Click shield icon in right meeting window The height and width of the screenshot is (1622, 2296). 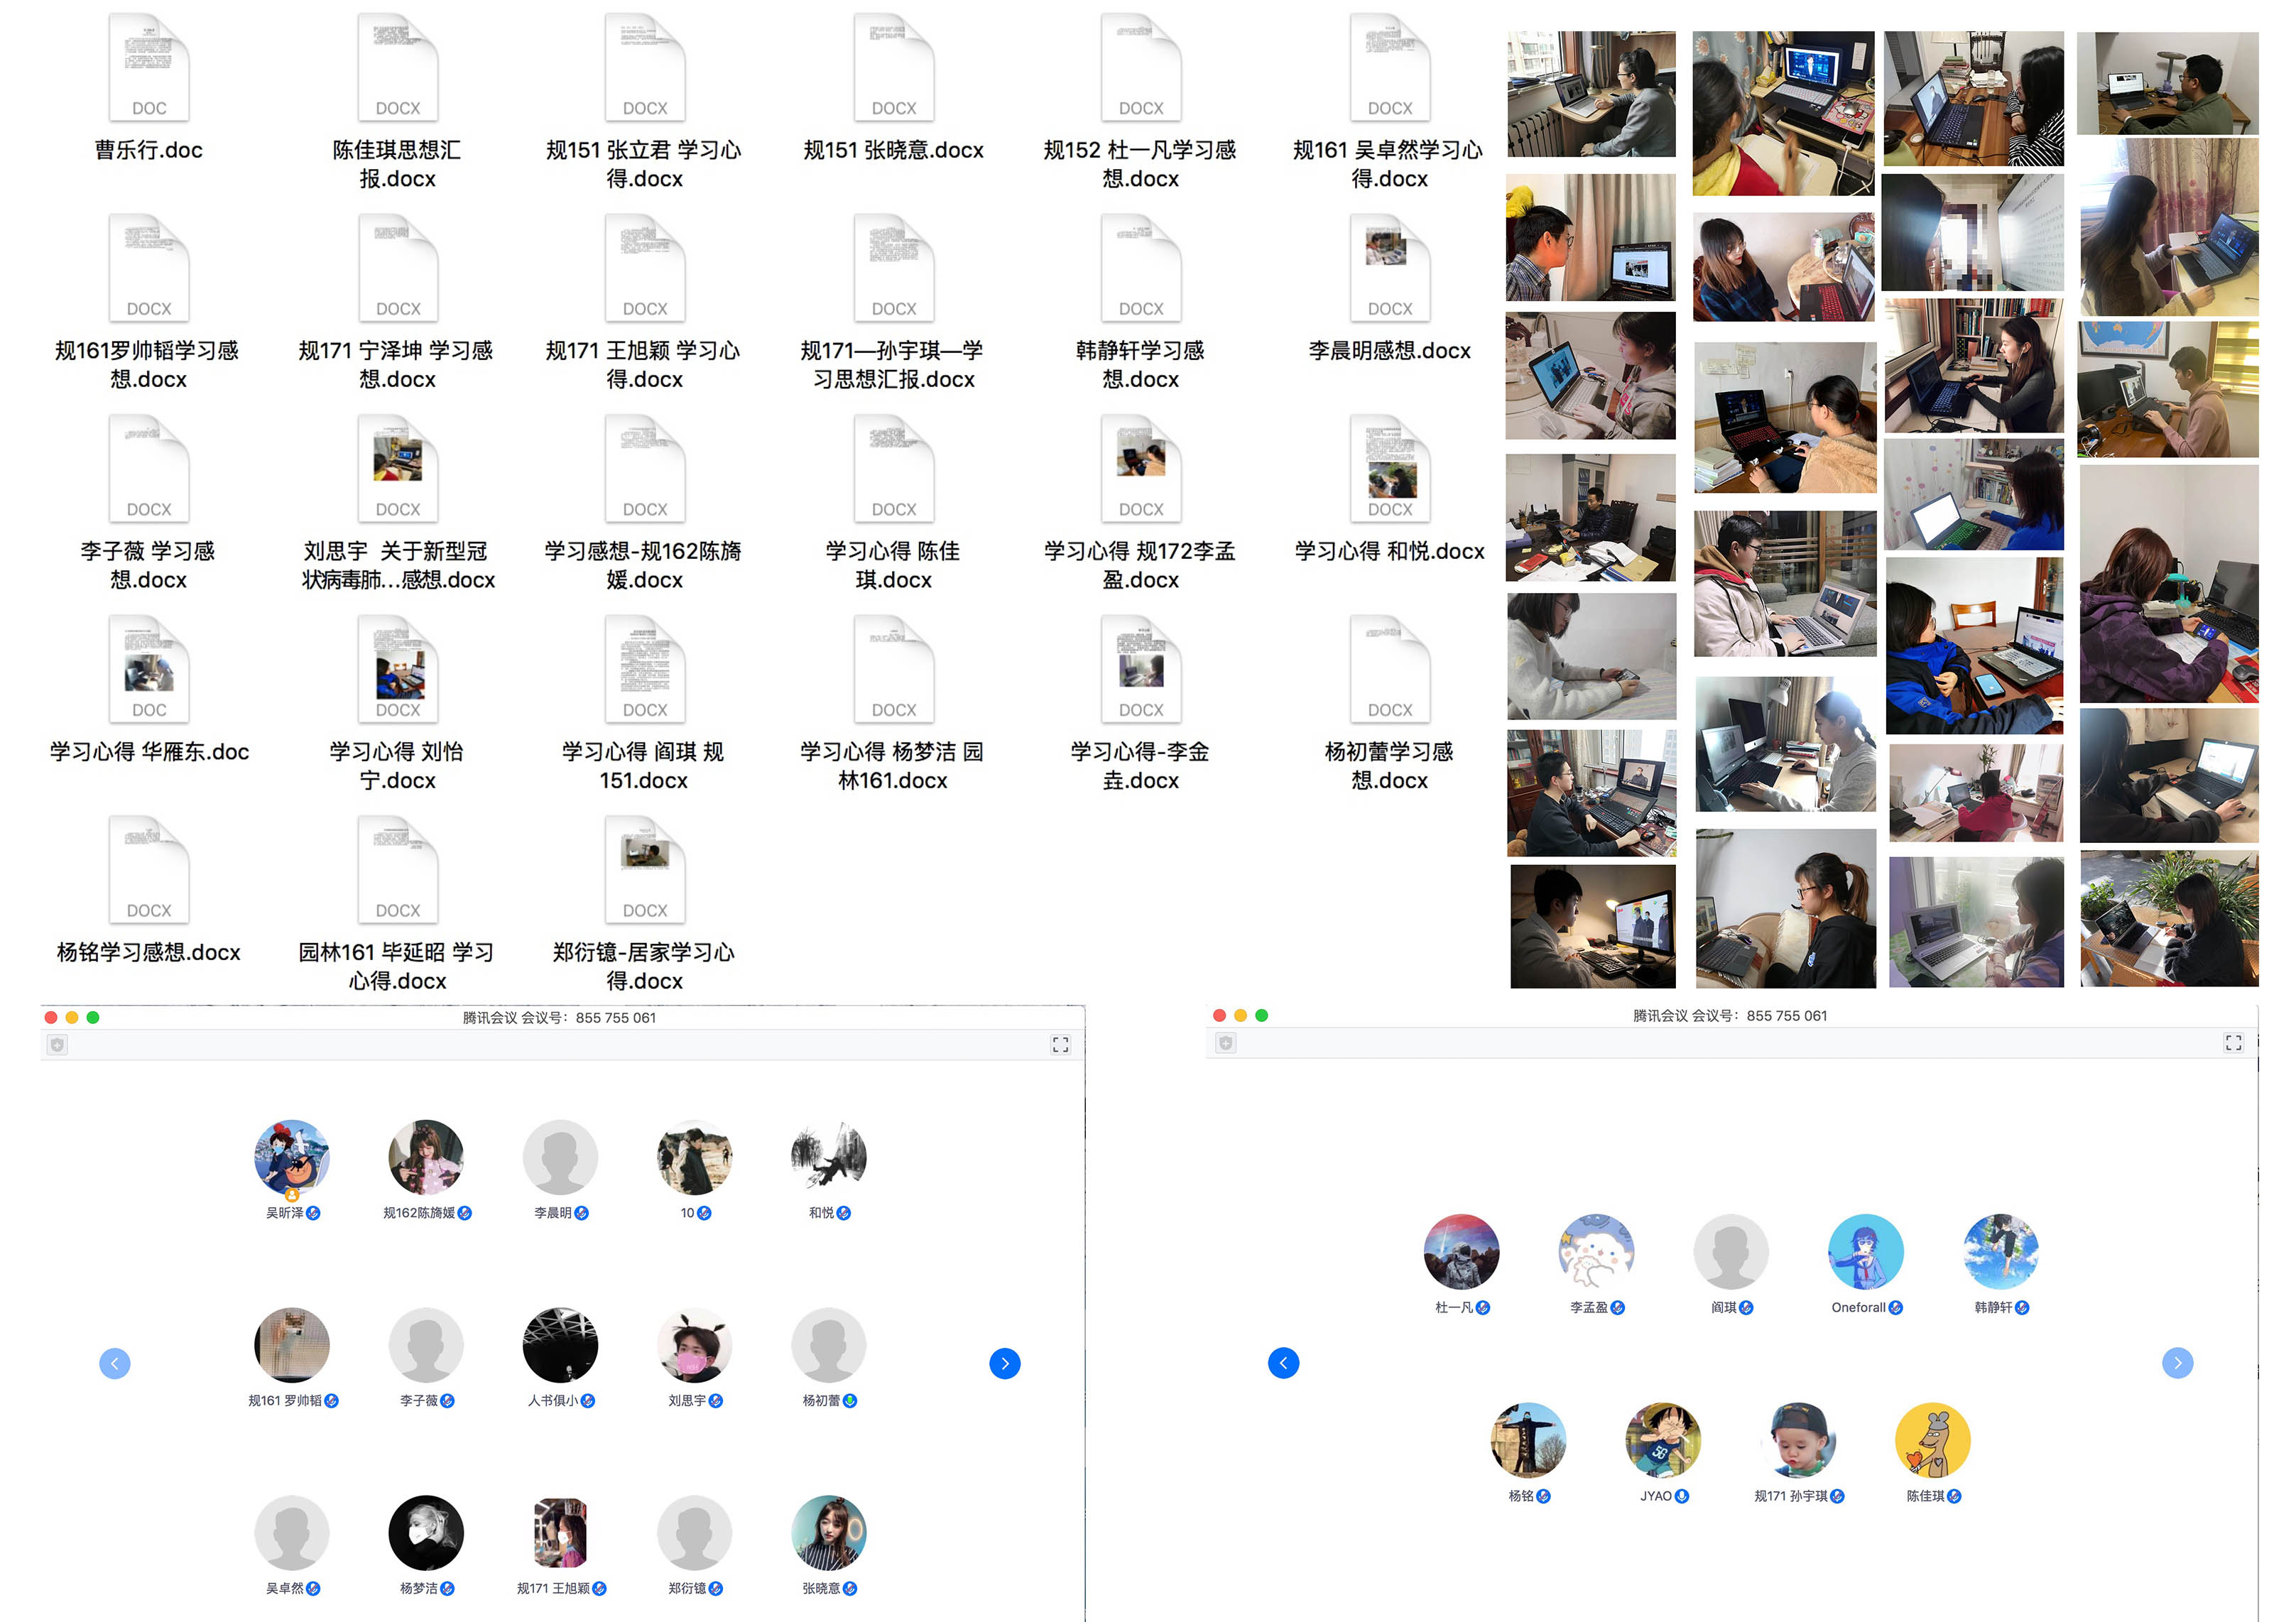(1226, 1043)
